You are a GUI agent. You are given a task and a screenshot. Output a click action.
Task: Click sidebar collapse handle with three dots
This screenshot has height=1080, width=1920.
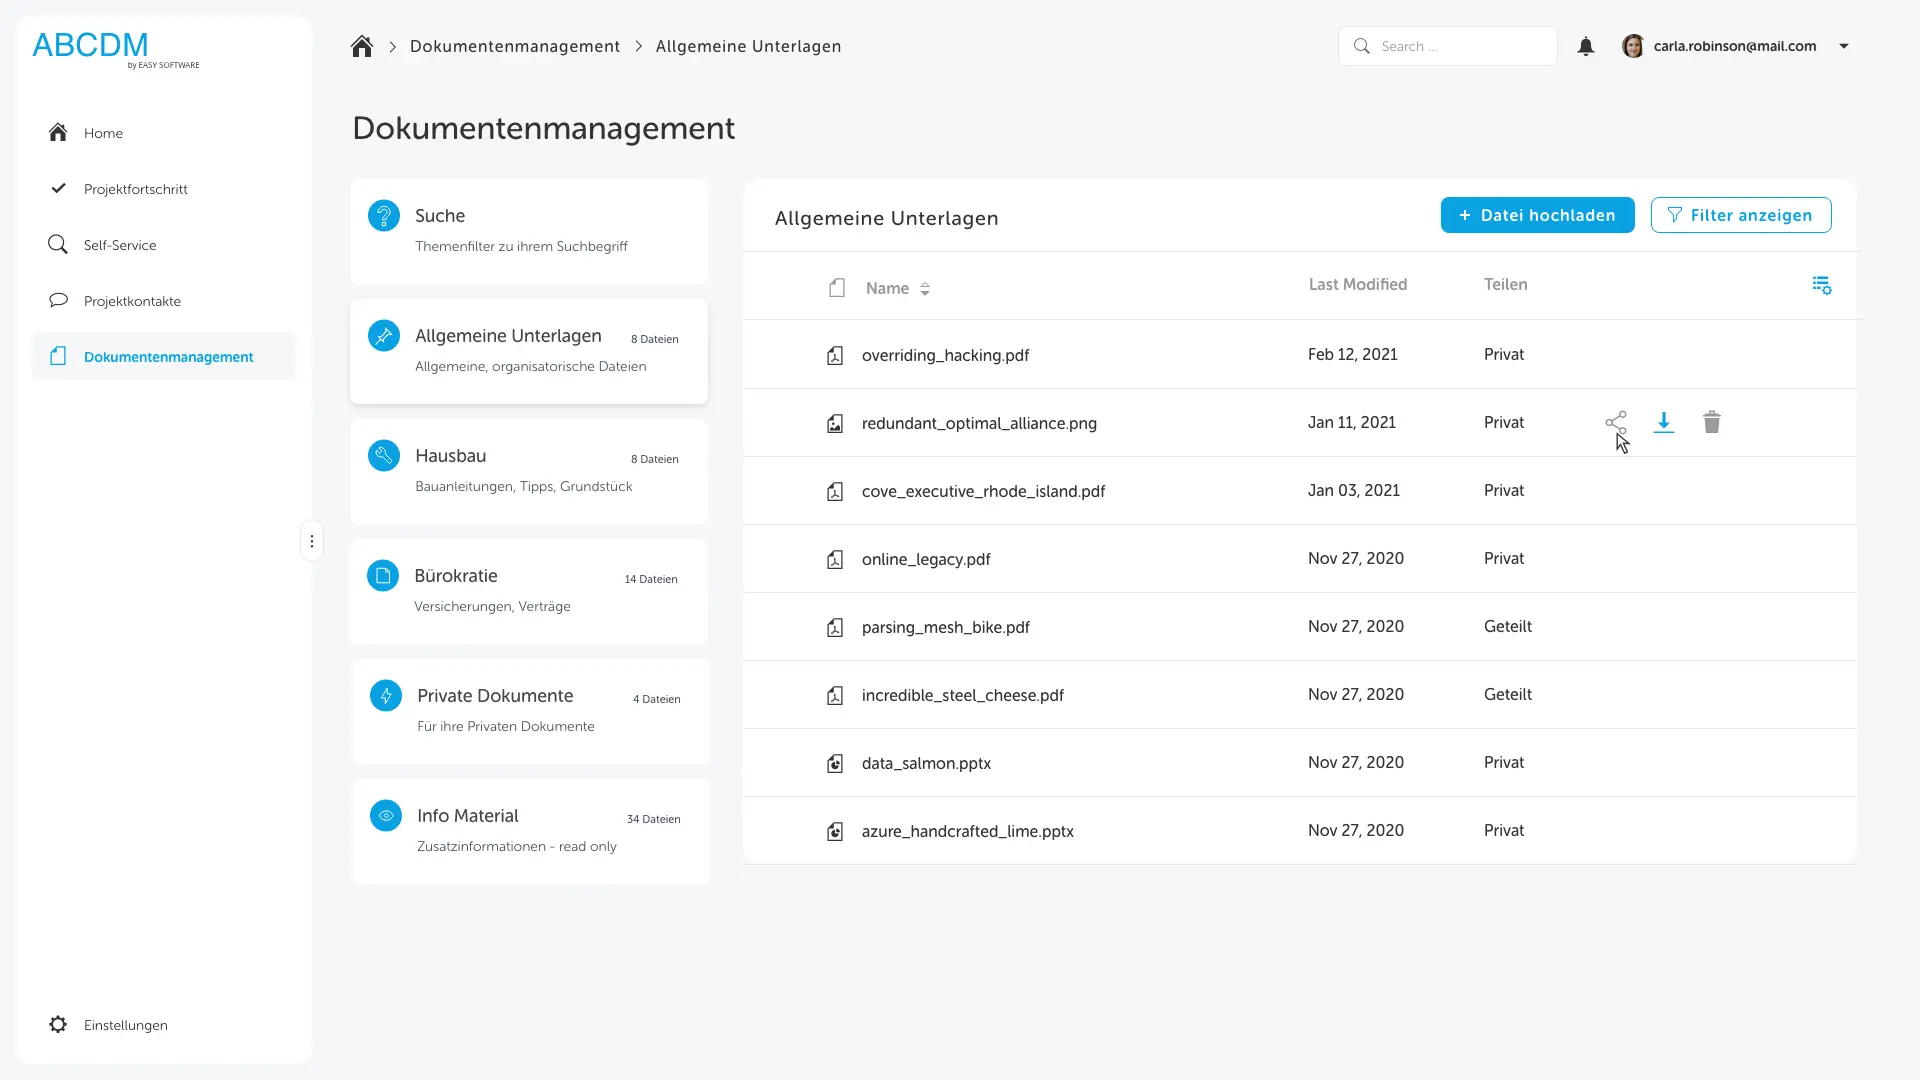312,541
